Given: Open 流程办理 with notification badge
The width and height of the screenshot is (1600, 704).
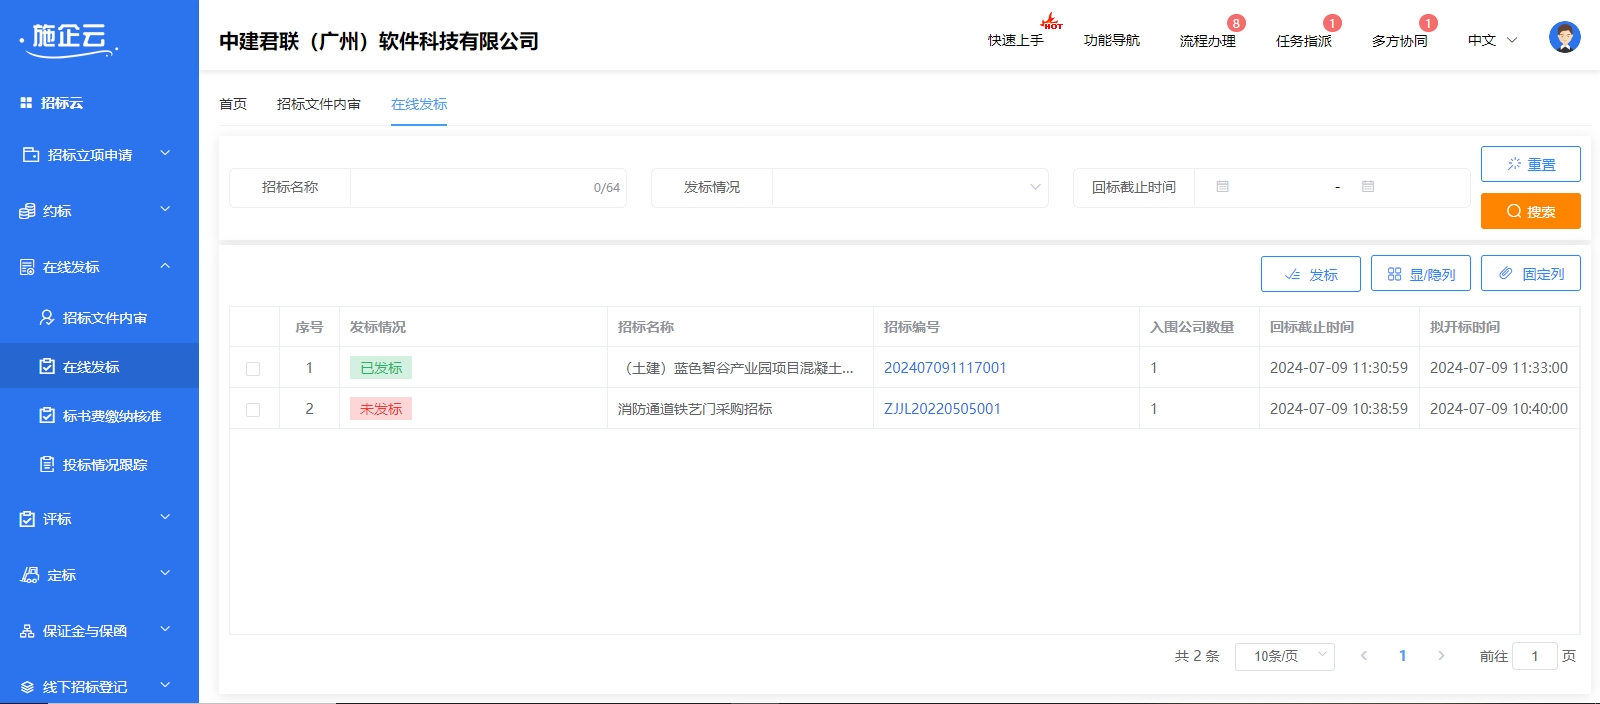Looking at the screenshot, I should [x=1207, y=40].
